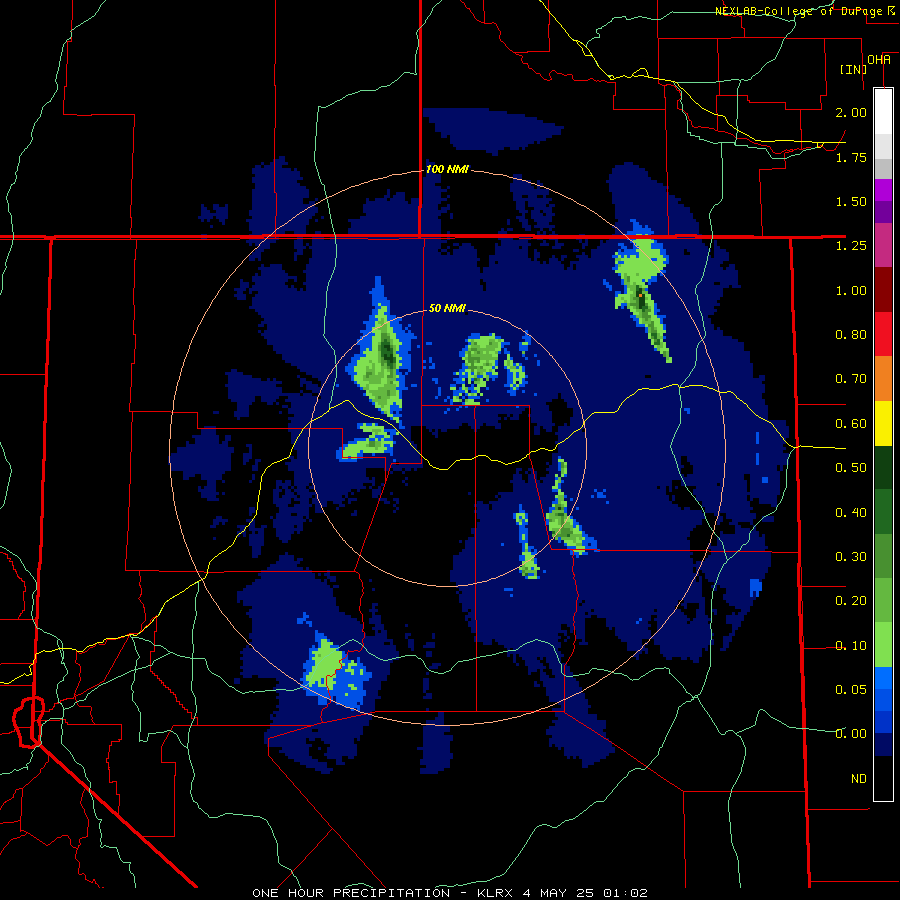Click the 0.80 legend value
This screenshot has width=900, height=900.
(x=851, y=335)
